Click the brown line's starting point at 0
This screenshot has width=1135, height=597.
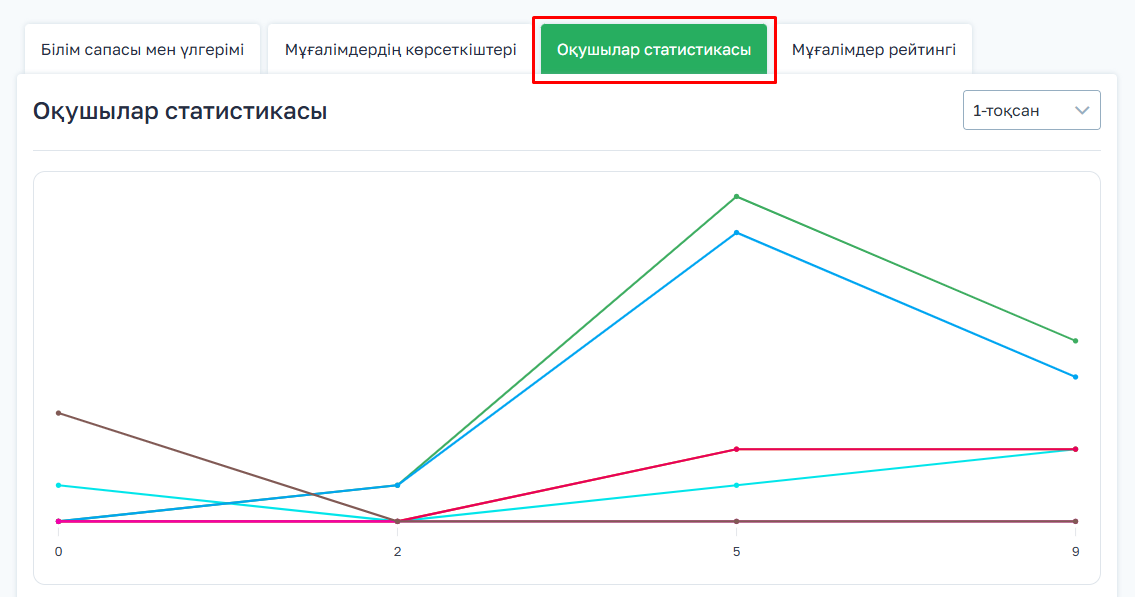pos(59,413)
